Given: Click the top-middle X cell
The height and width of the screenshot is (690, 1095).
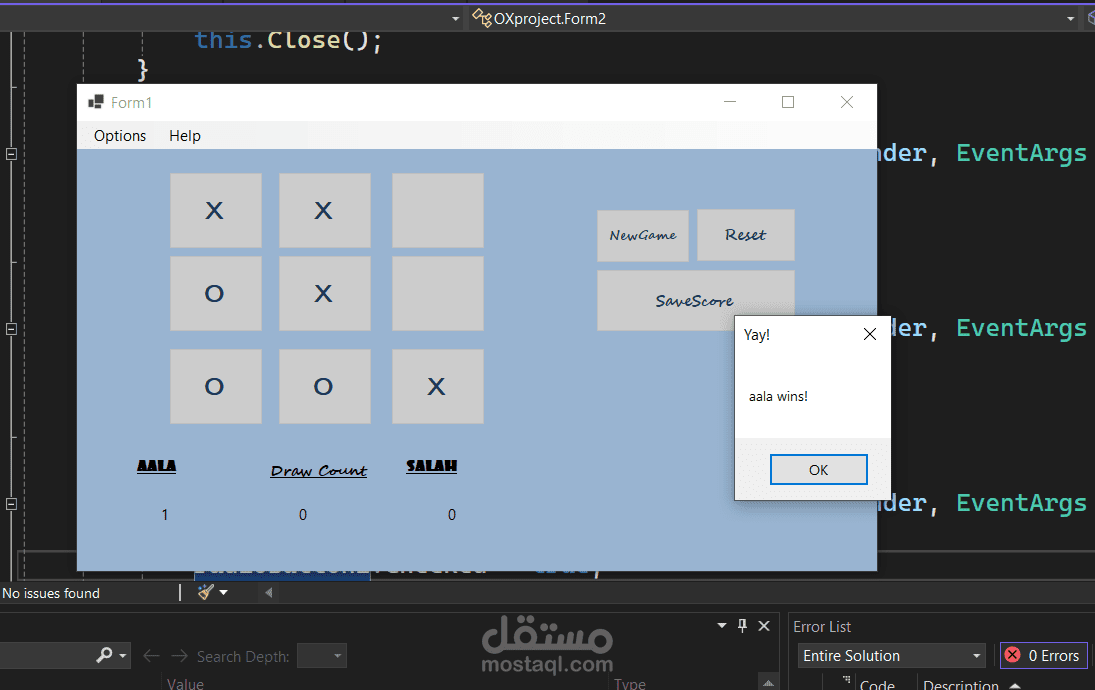Looking at the screenshot, I should [x=325, y=210].
